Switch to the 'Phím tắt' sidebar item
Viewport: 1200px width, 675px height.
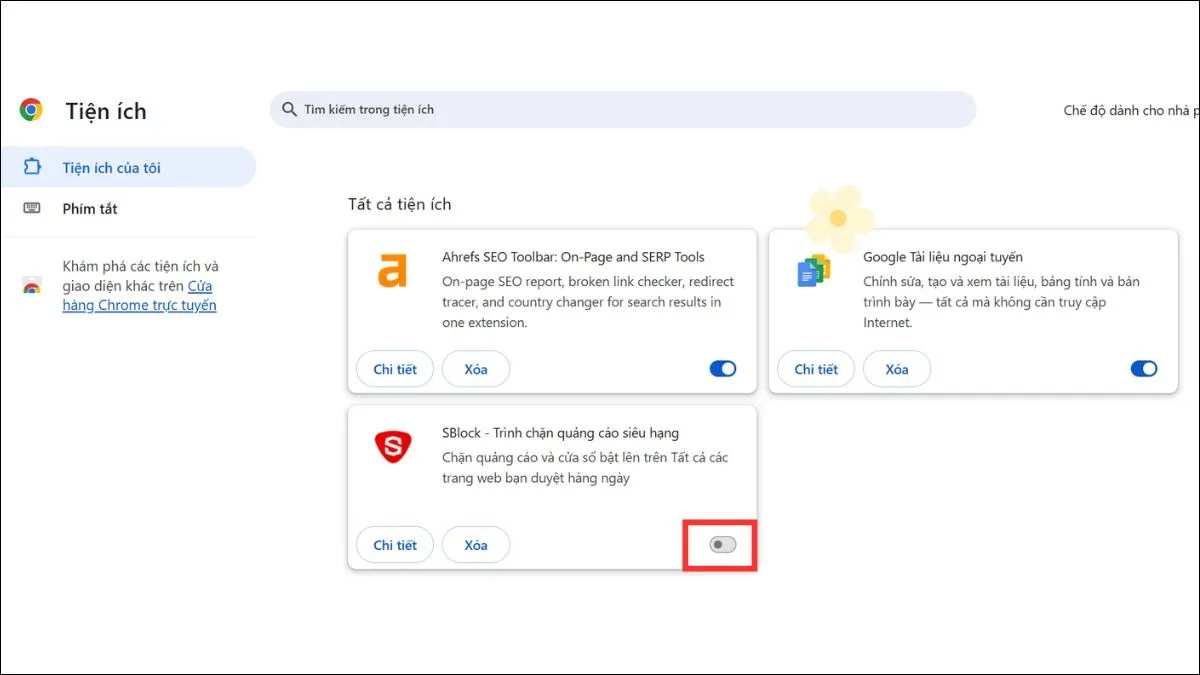(x=90, y=209)
